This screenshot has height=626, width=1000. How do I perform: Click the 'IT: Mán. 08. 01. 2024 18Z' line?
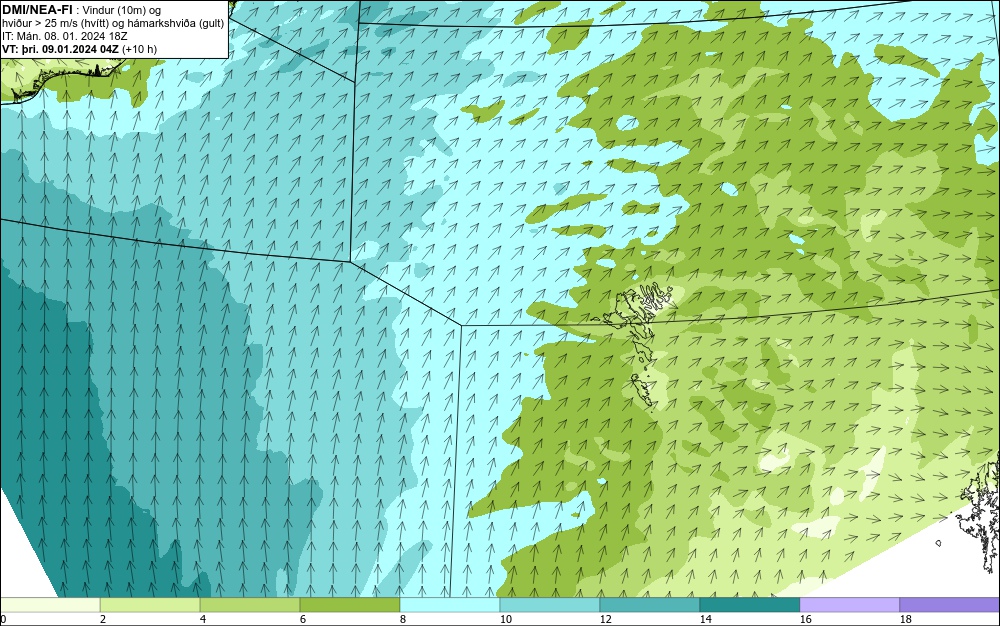pos(64,36)
